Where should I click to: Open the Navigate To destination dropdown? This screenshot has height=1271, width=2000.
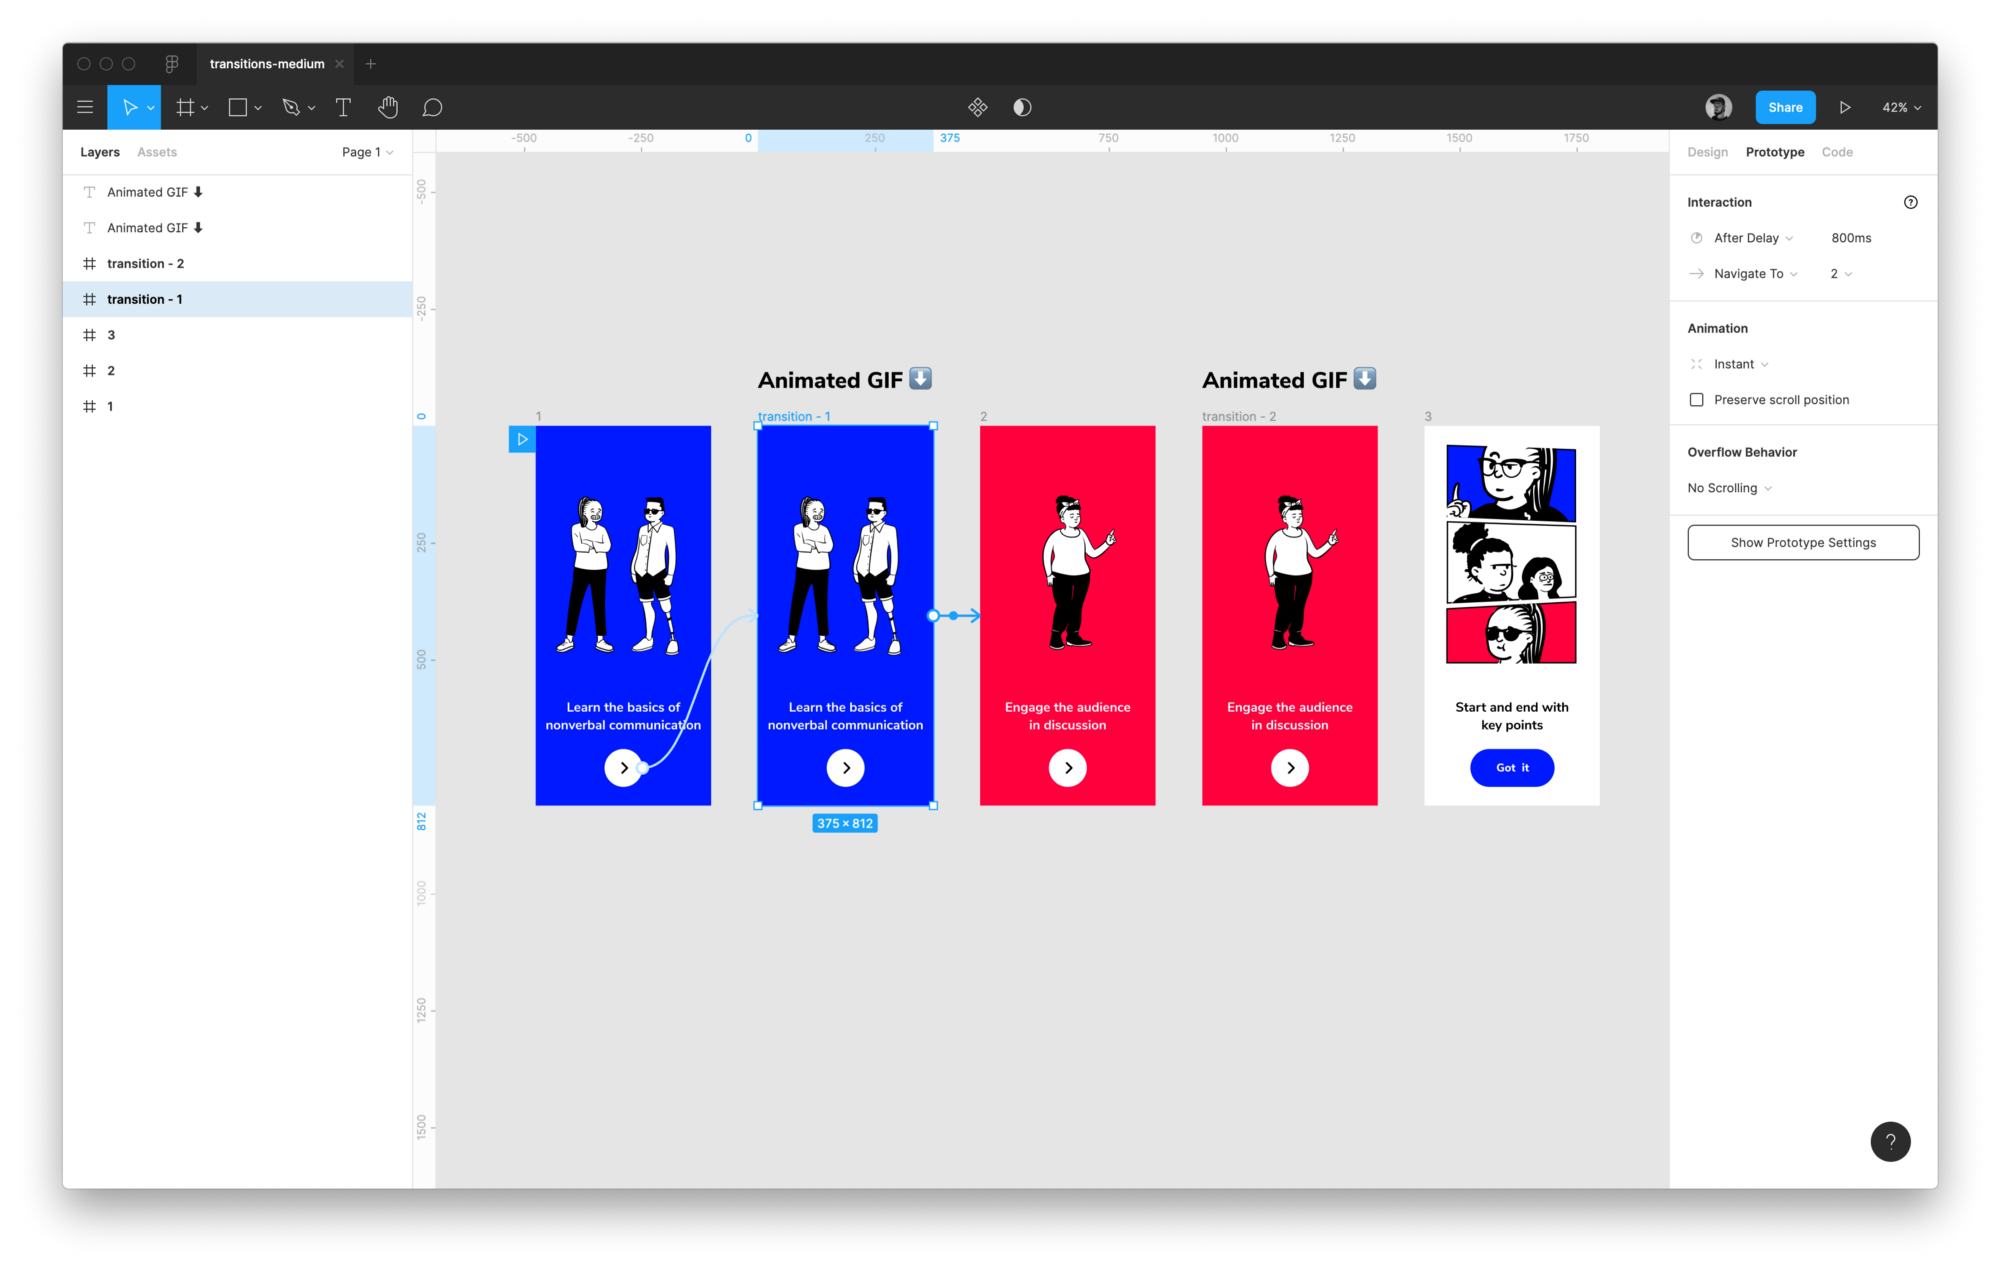coord(1841,273)
